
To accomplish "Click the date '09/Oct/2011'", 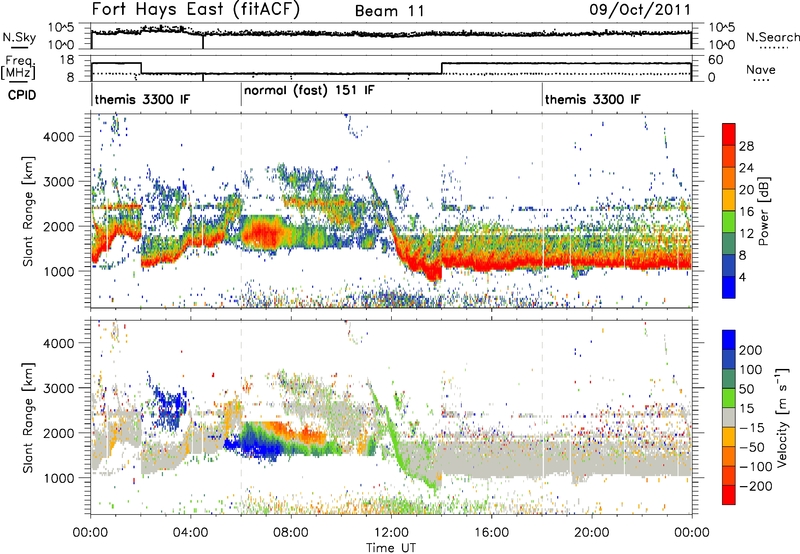I will click(640, 10).
